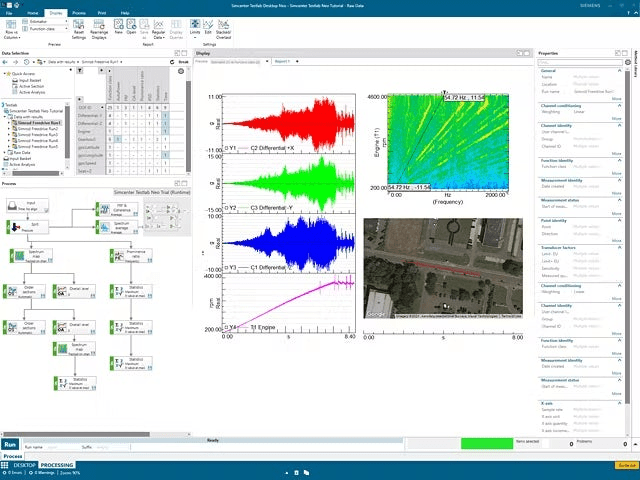The image size is (640, 480).
Task: Expand the Raw Data tree node
Action: 4,151
